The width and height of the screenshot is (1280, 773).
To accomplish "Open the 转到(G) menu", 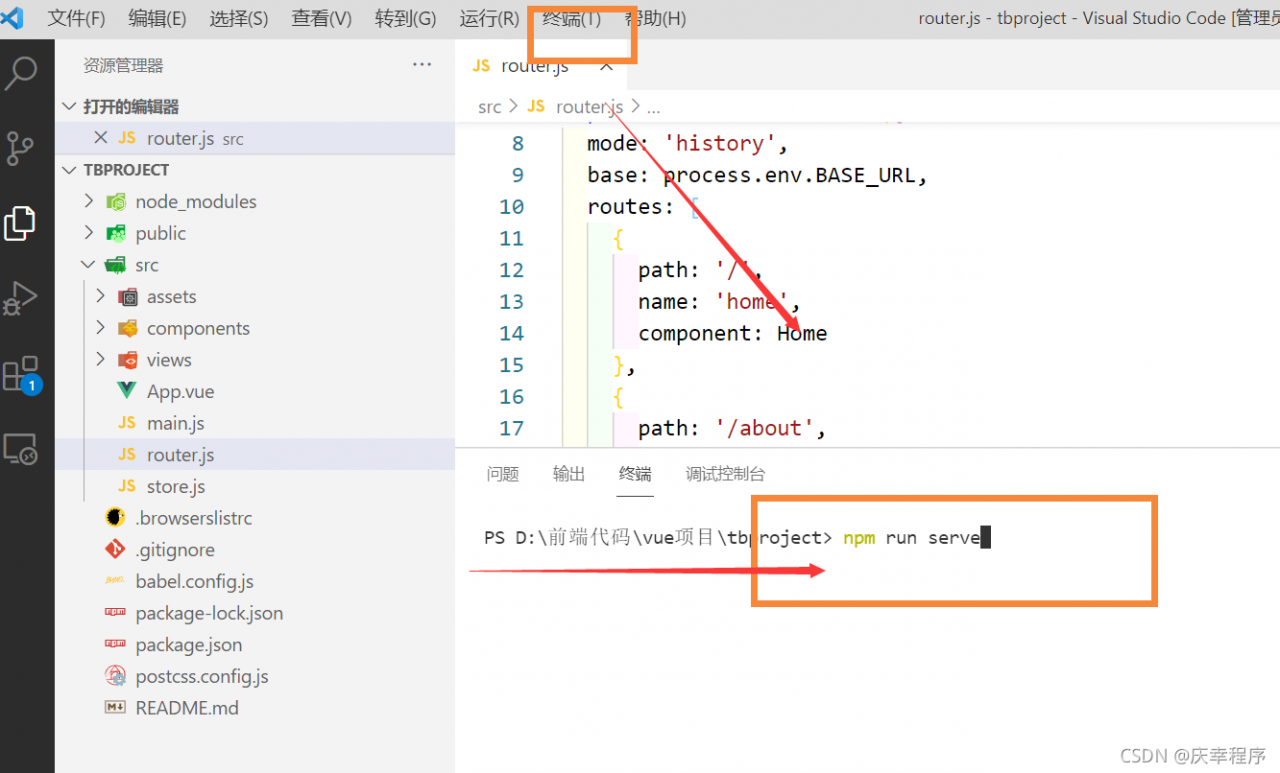I will point(405,19).
